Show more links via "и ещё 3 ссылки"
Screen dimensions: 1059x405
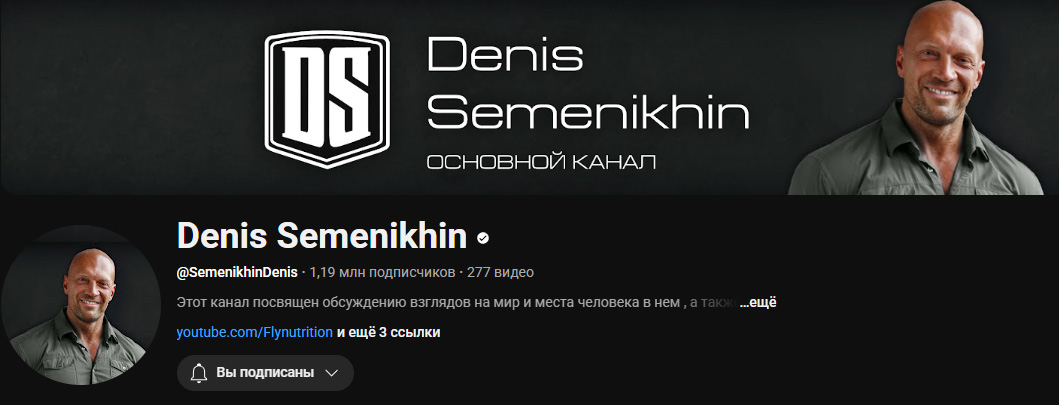(x=388, y=332)
